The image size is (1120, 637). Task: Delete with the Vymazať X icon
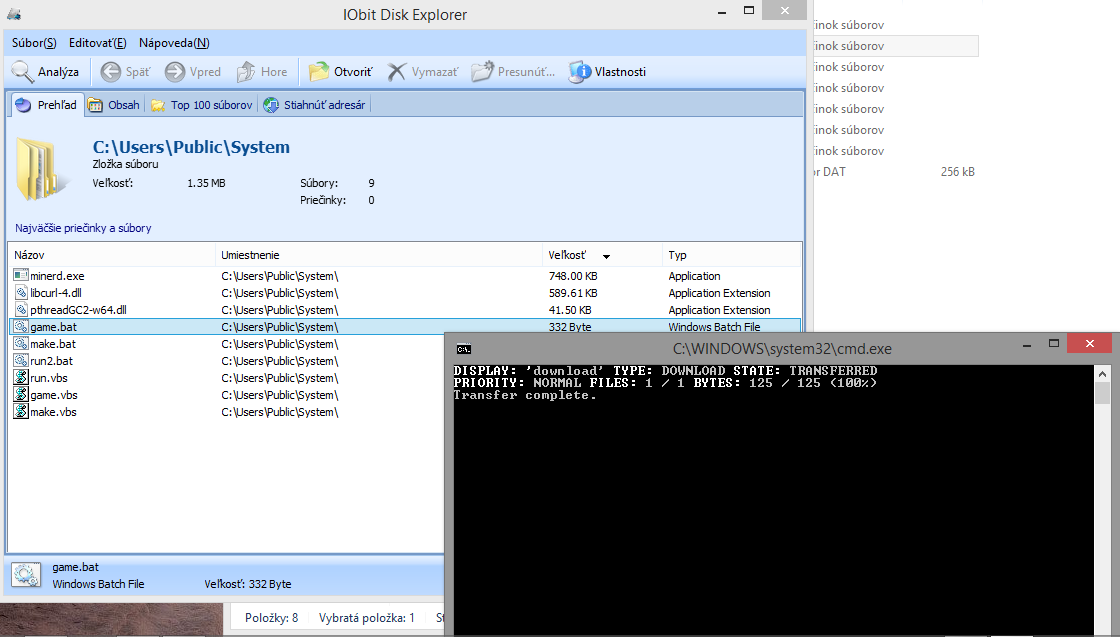click(x=397, y=71)
